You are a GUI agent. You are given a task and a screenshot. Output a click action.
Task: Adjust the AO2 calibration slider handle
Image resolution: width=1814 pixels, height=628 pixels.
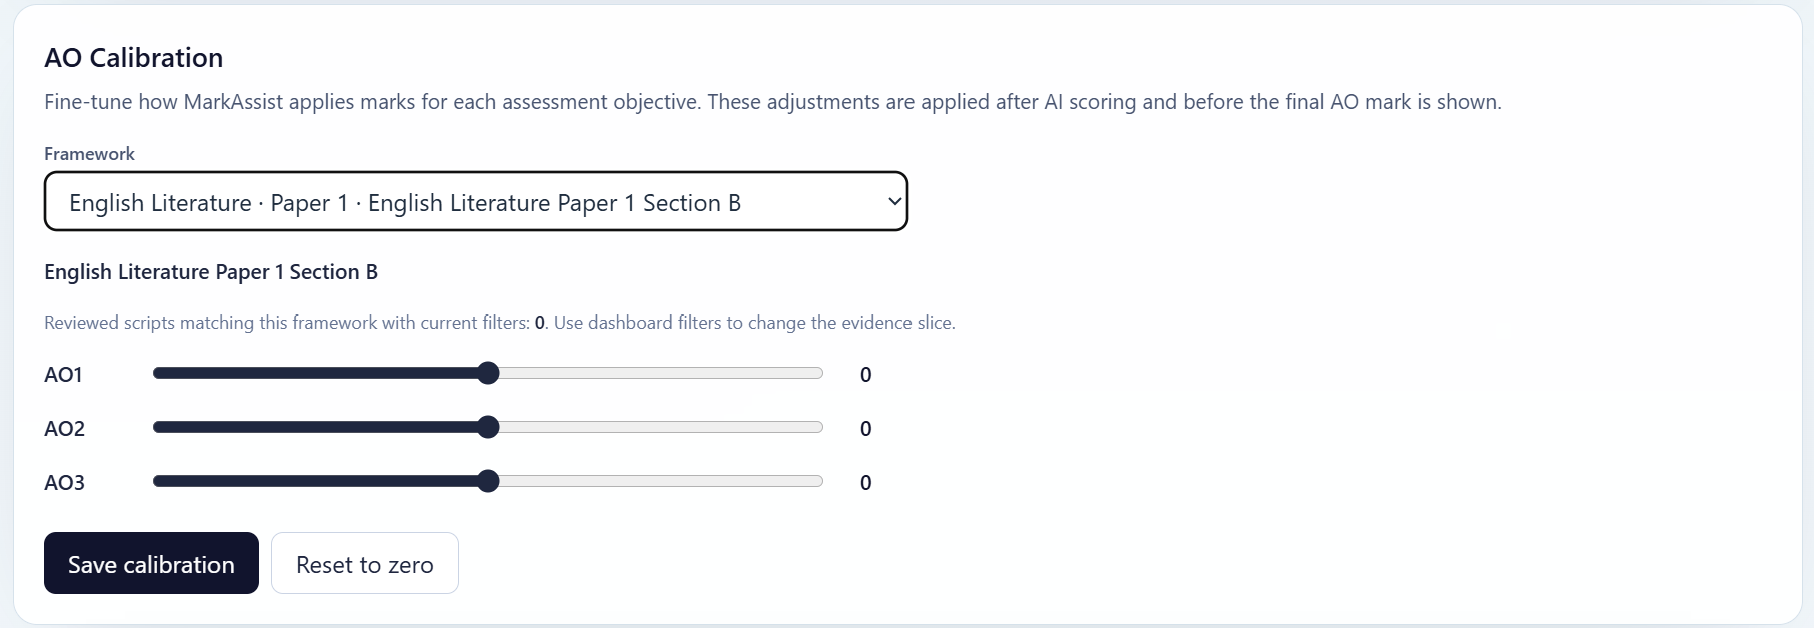point(487,427)
